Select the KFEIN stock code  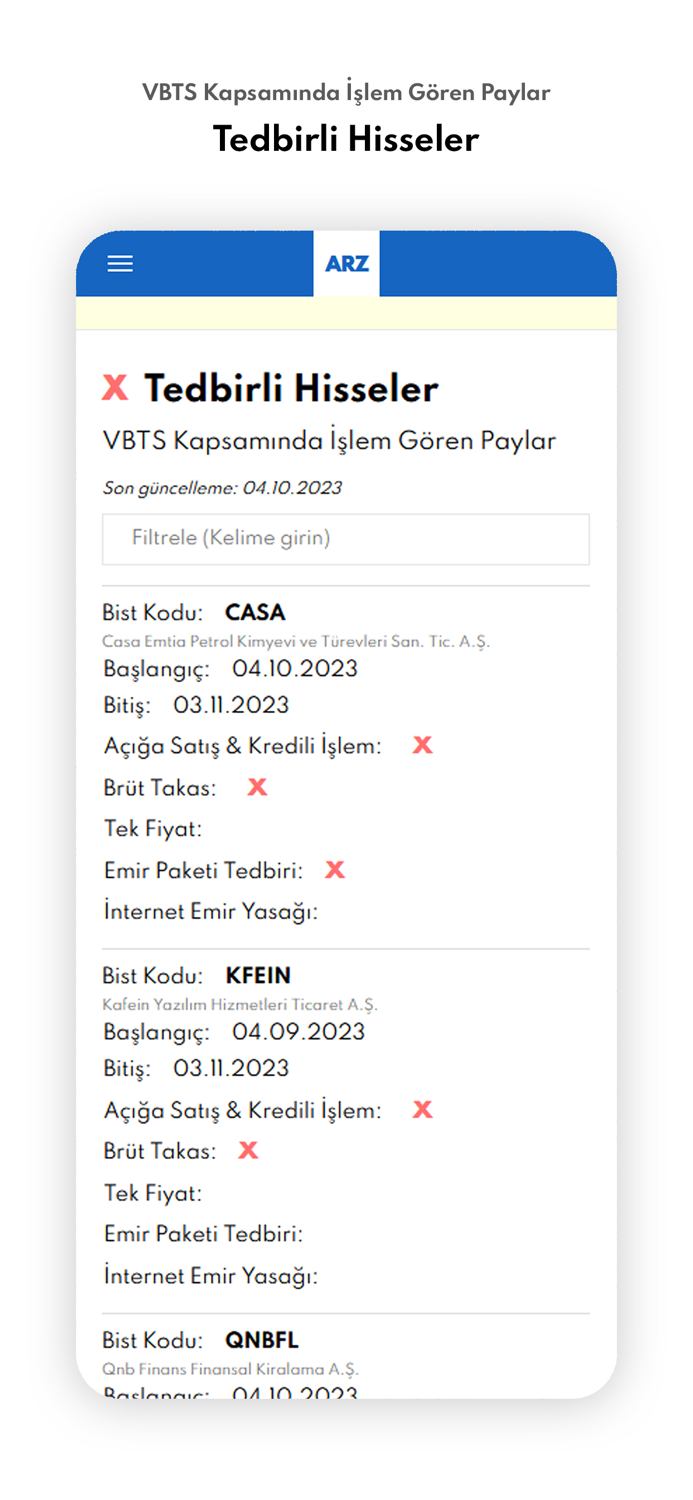pos(258,975)
